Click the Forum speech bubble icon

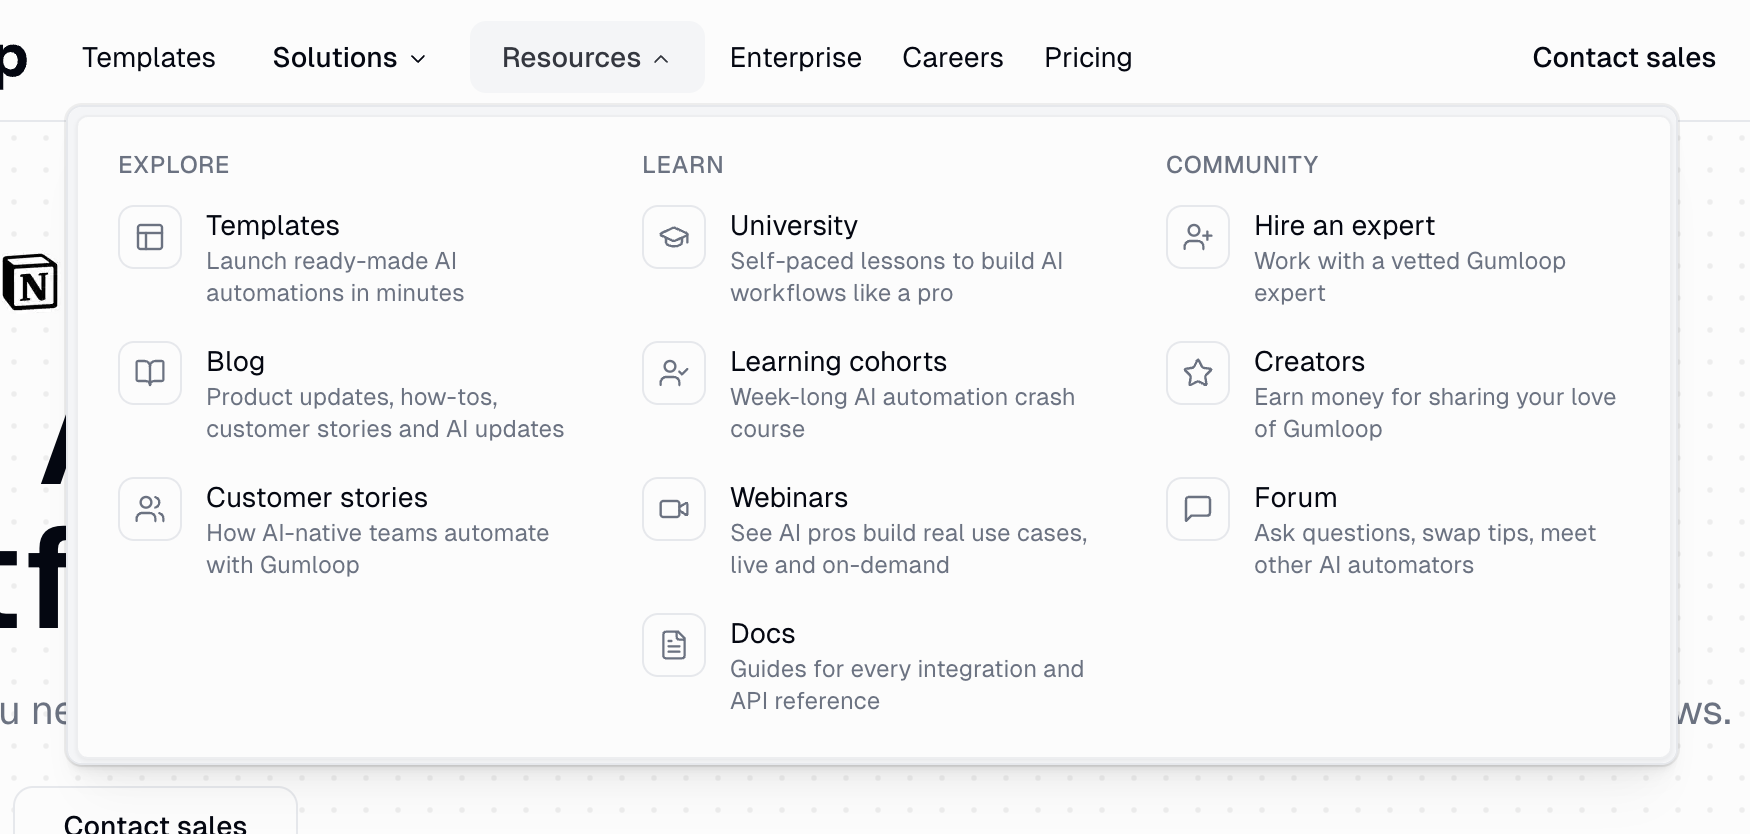1198,509
